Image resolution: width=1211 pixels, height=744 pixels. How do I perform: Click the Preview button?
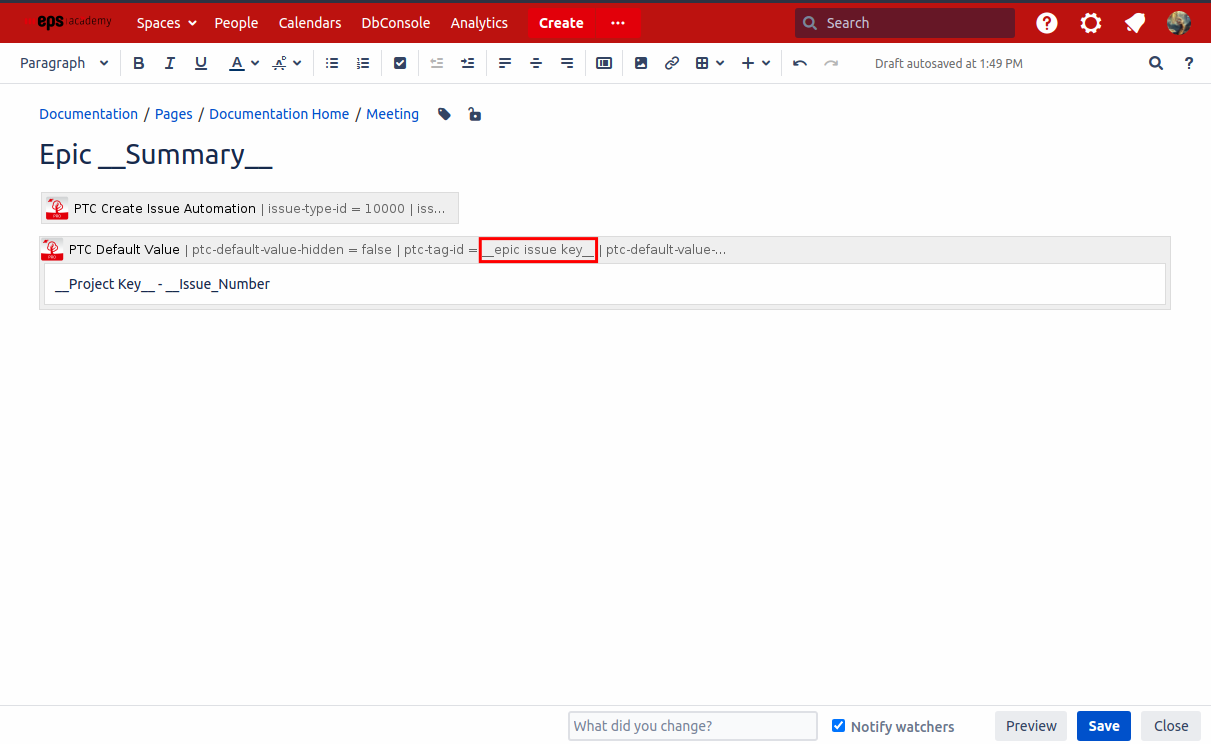pyautogui.click(x=1031, y=725)
